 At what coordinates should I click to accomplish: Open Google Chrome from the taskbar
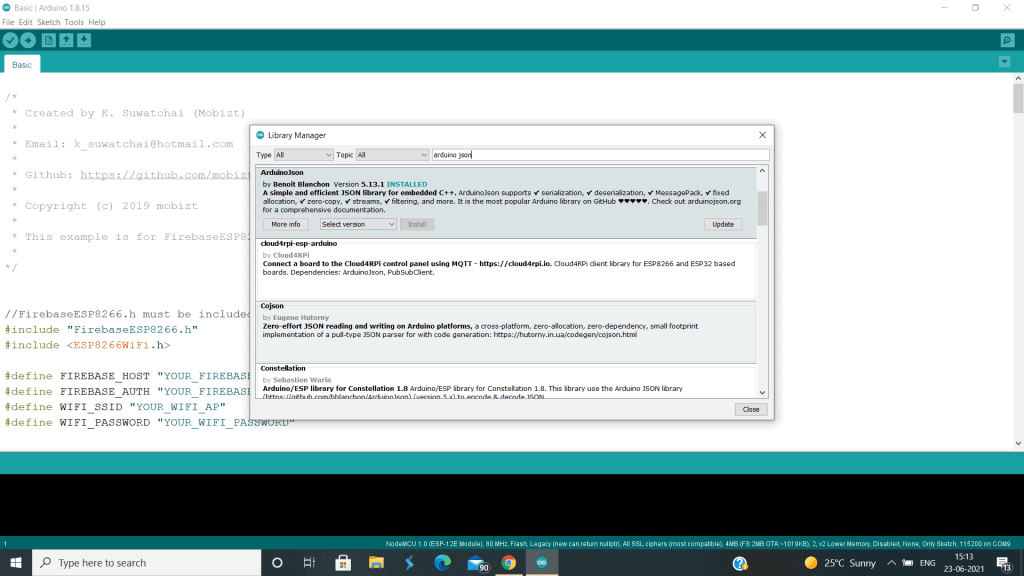click(509, 563)
